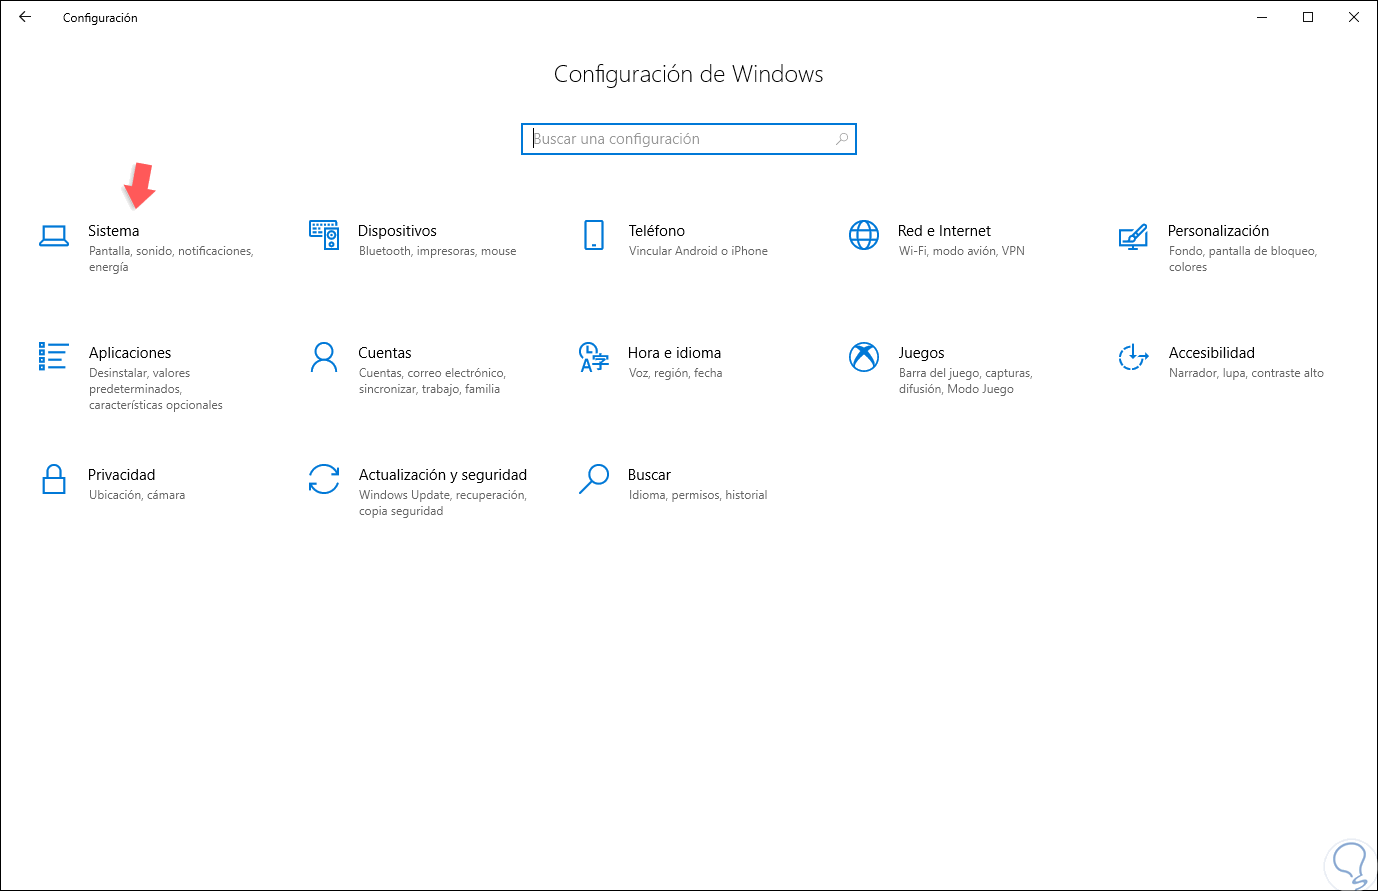Maximize the Configuración window
The width and height of the screenshot is (1378, 891).
pyautogui.click(x=1308, y=17)
